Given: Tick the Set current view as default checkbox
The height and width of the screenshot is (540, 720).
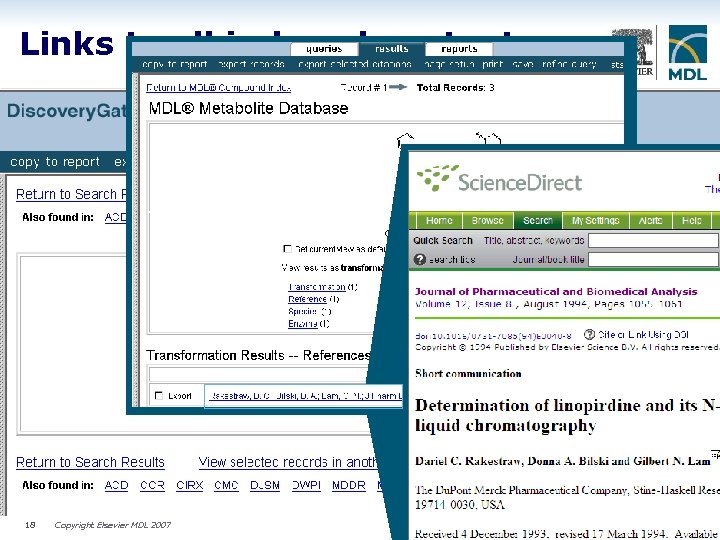Looking at the screenshot, I should (287, 249).
